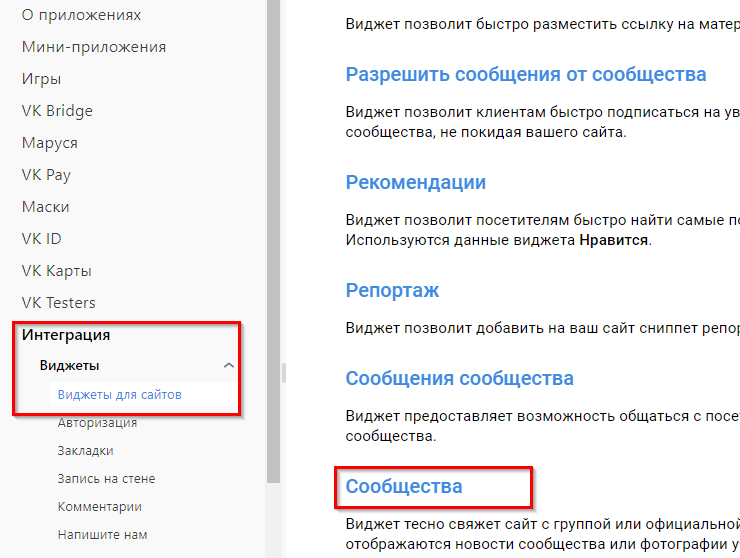The width and height of the screenshot is (740, 558).
Task: Select VK Pay in the navigation
Action: (x=46, y=175)
